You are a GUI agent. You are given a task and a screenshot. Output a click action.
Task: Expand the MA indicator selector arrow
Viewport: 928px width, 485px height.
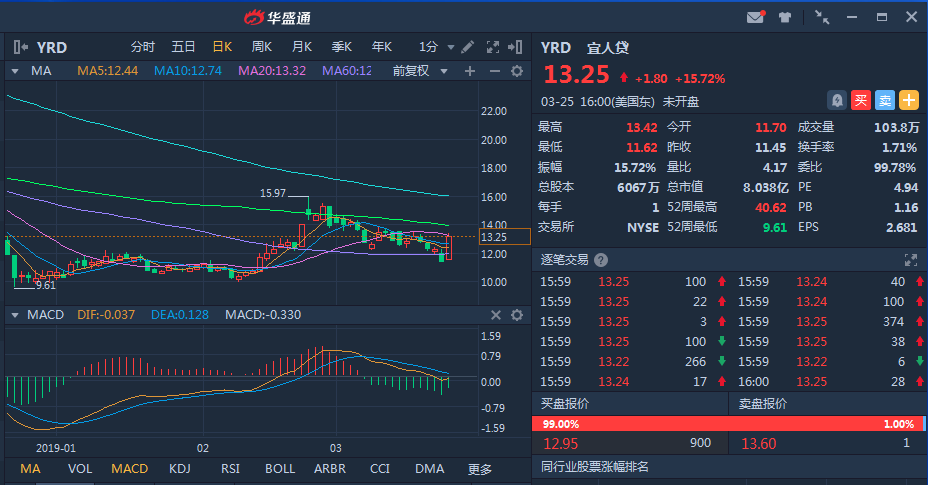15,71
